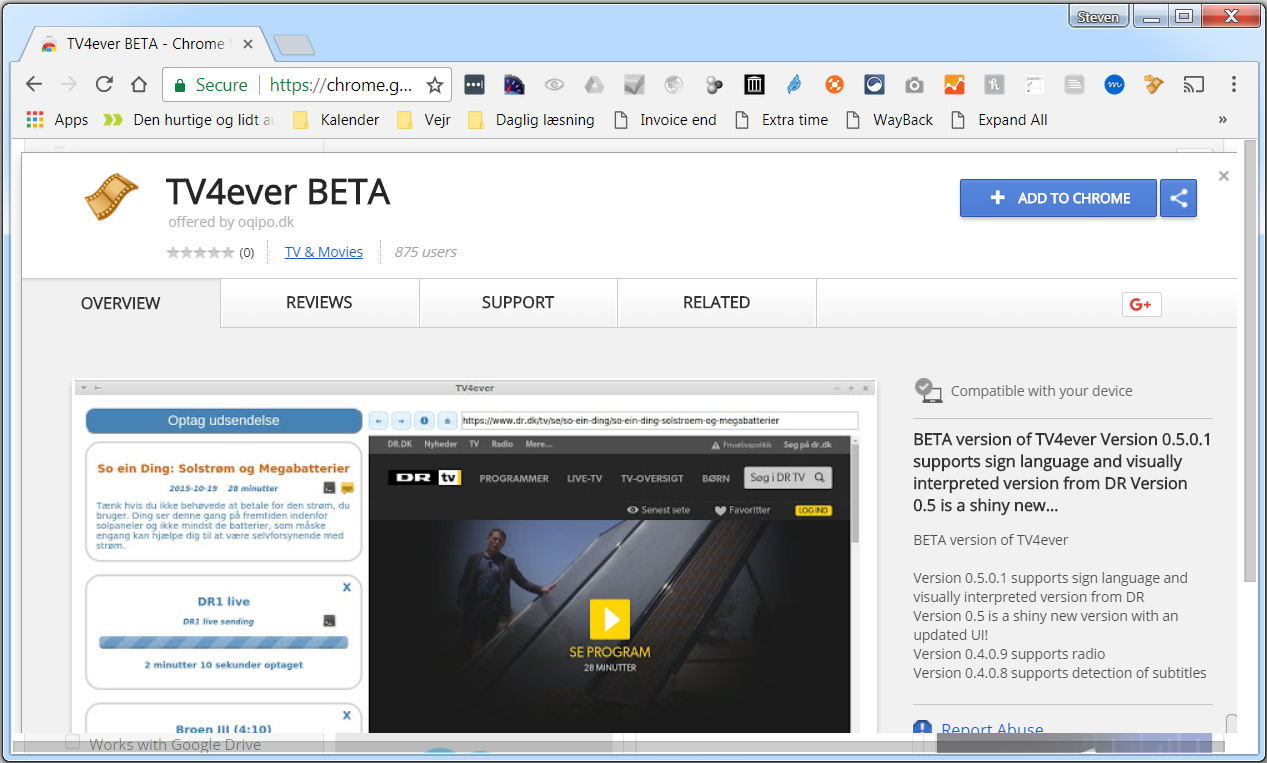Image resolution: width=1267 pixels, height=763 pixels.
Task: Switch to the RELATED tab
Action: (716, 302)
